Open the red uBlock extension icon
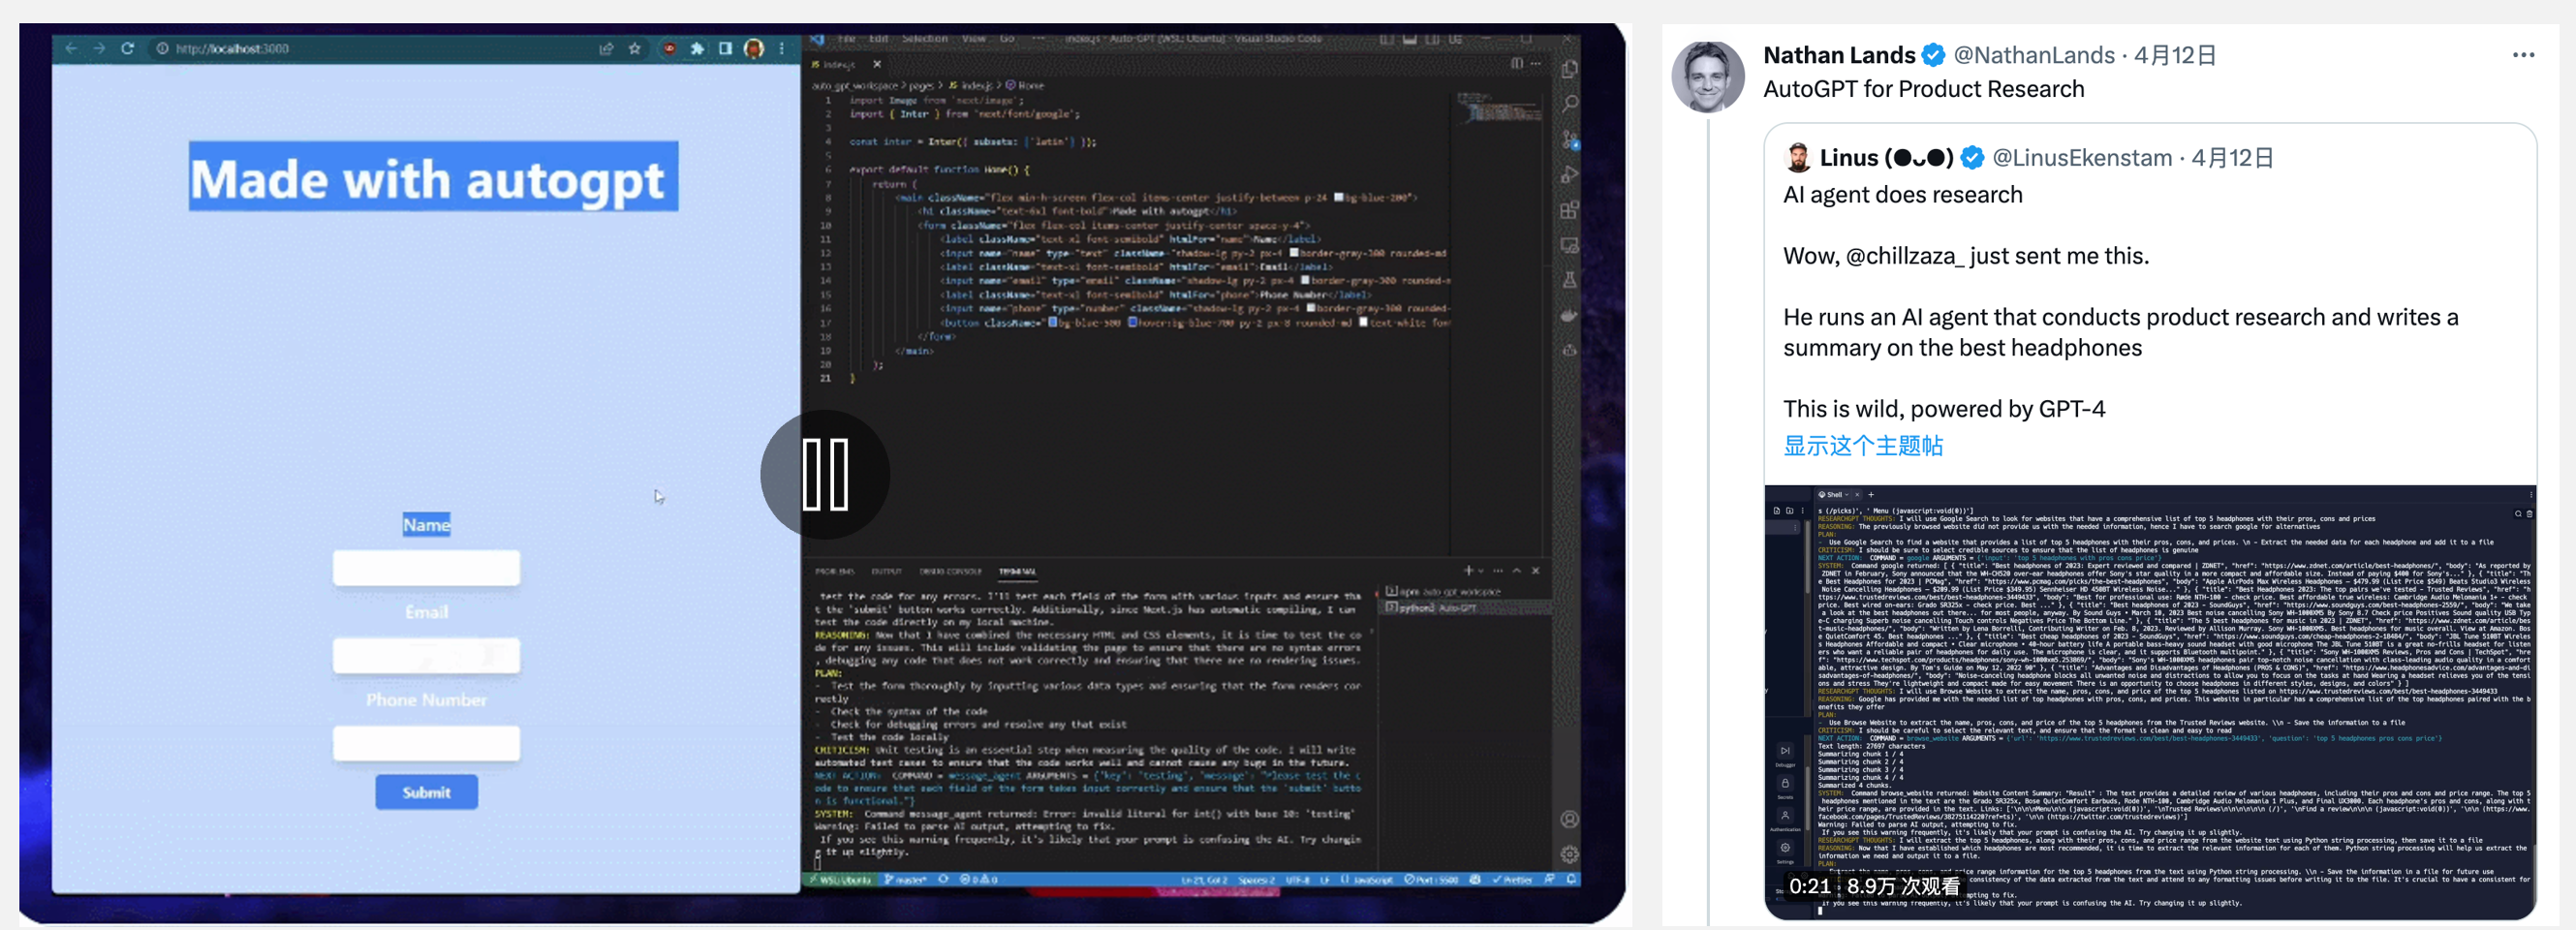Screen dimensions: 2576x930 [x=669, y=48]
